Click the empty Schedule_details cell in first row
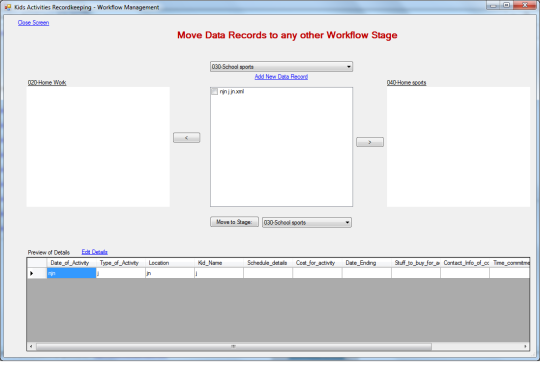The image size is (540, 366). coord(268,273)
